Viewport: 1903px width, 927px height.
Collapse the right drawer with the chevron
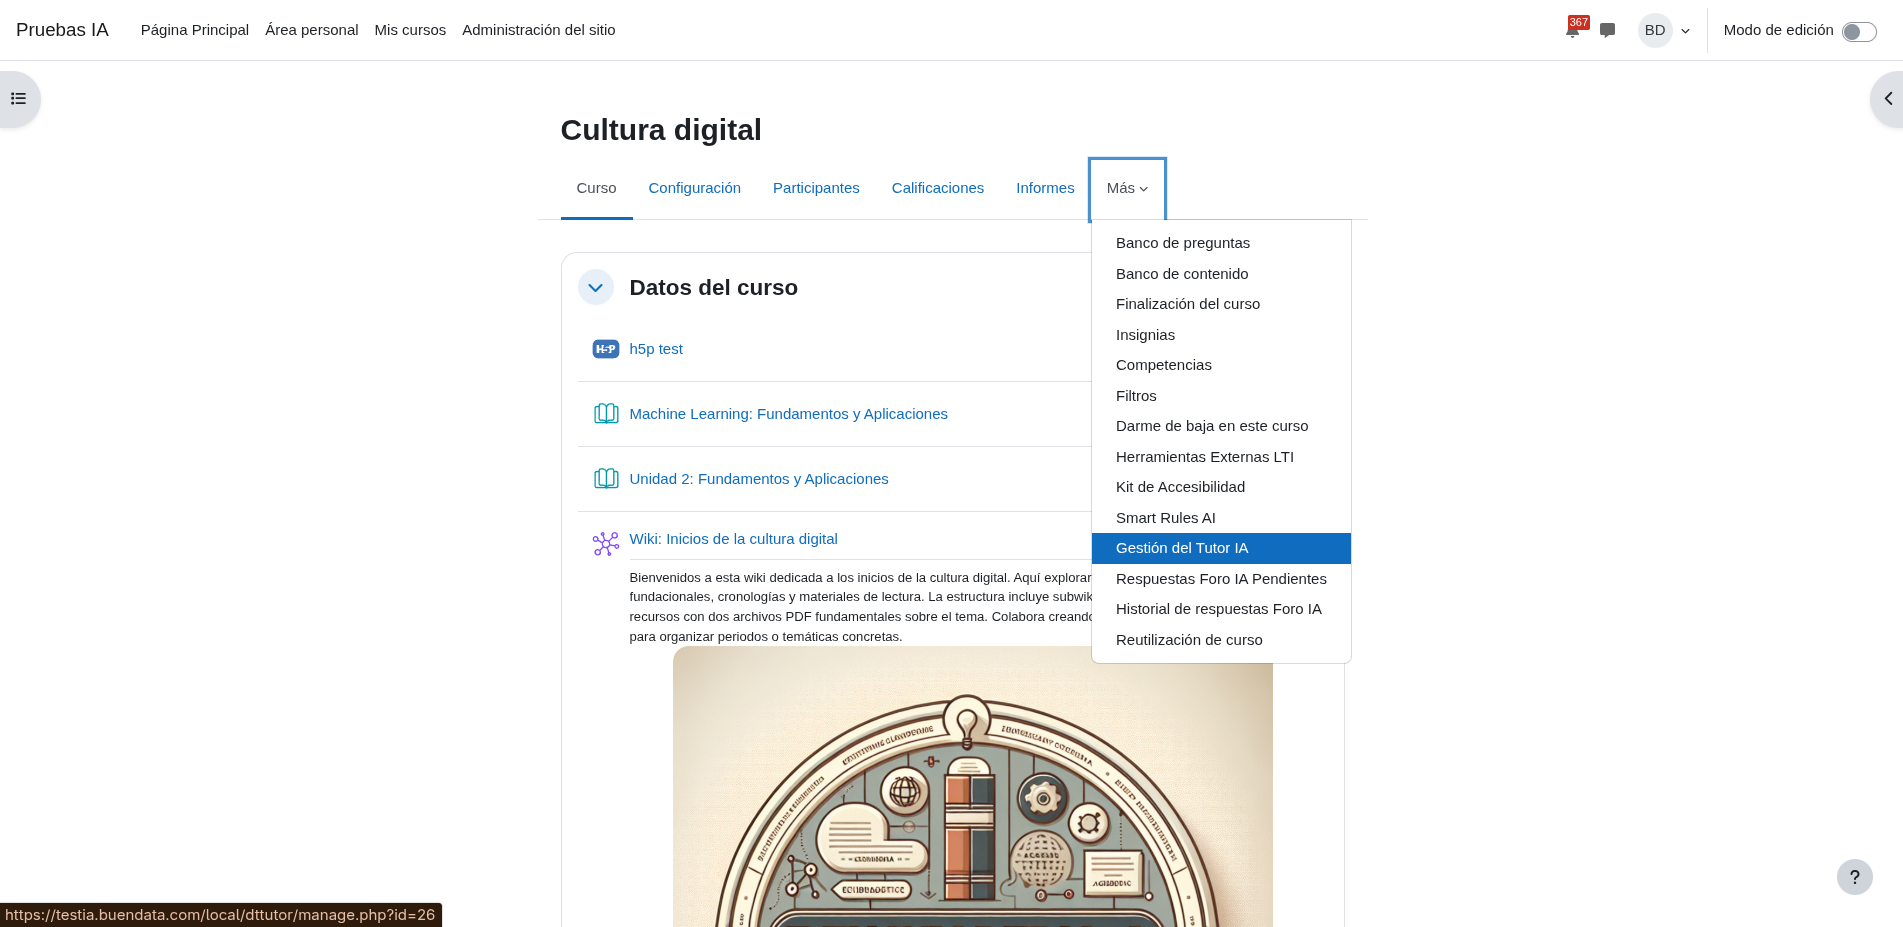click(1888, 98)
